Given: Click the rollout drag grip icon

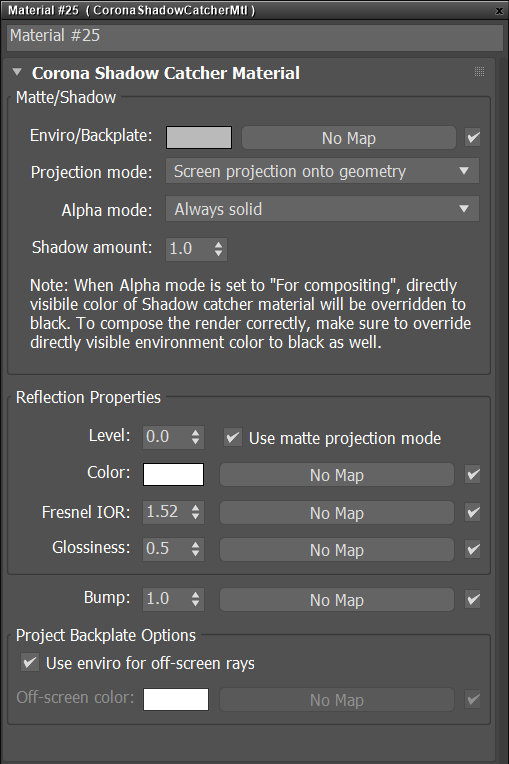Looking at the screenshot, I should (479, 72).
